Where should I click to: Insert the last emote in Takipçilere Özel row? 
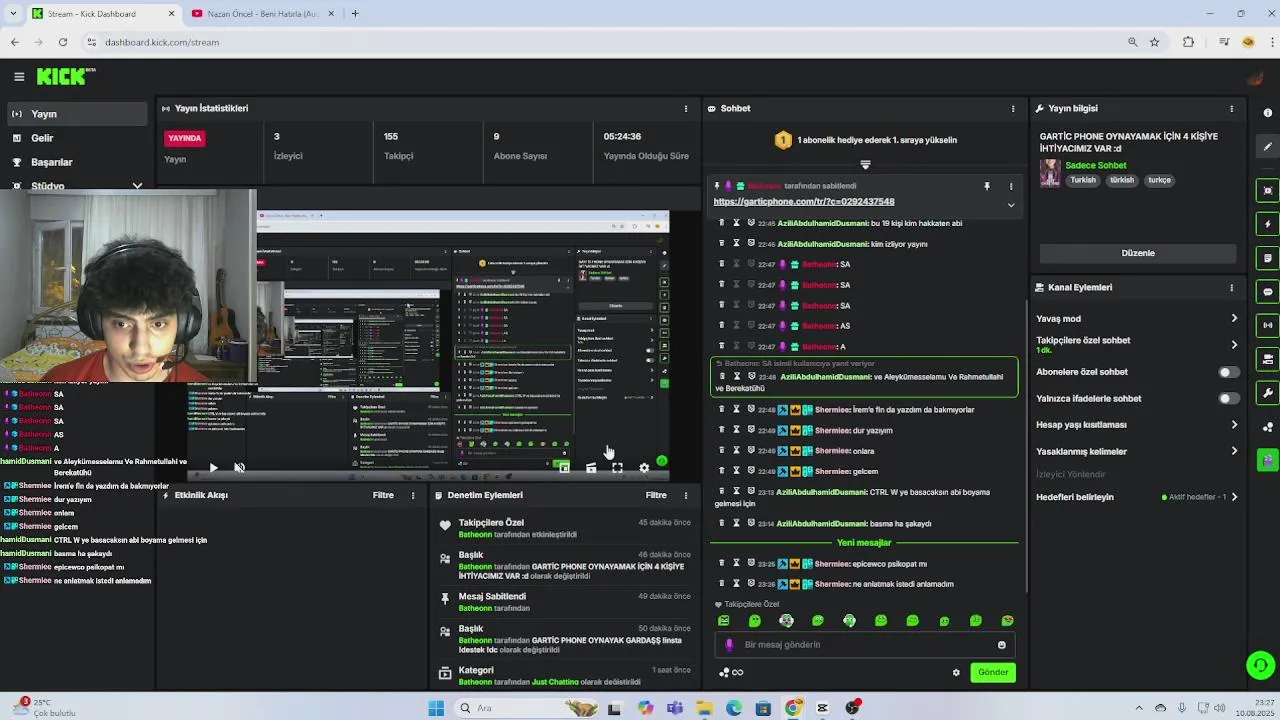(1007, 621)
